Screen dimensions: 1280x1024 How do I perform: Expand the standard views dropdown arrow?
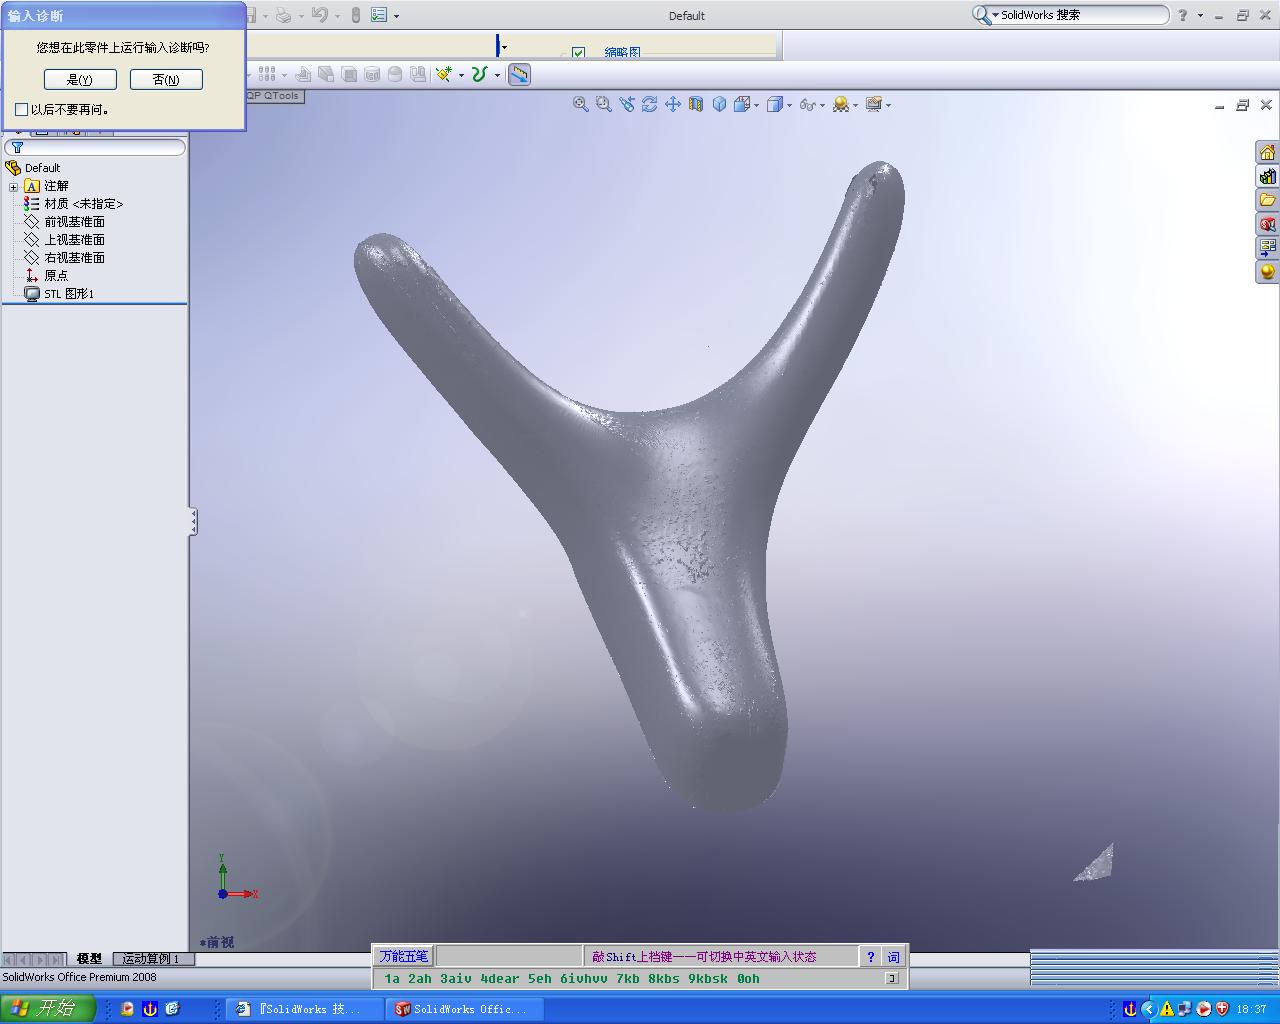point(757,105)
